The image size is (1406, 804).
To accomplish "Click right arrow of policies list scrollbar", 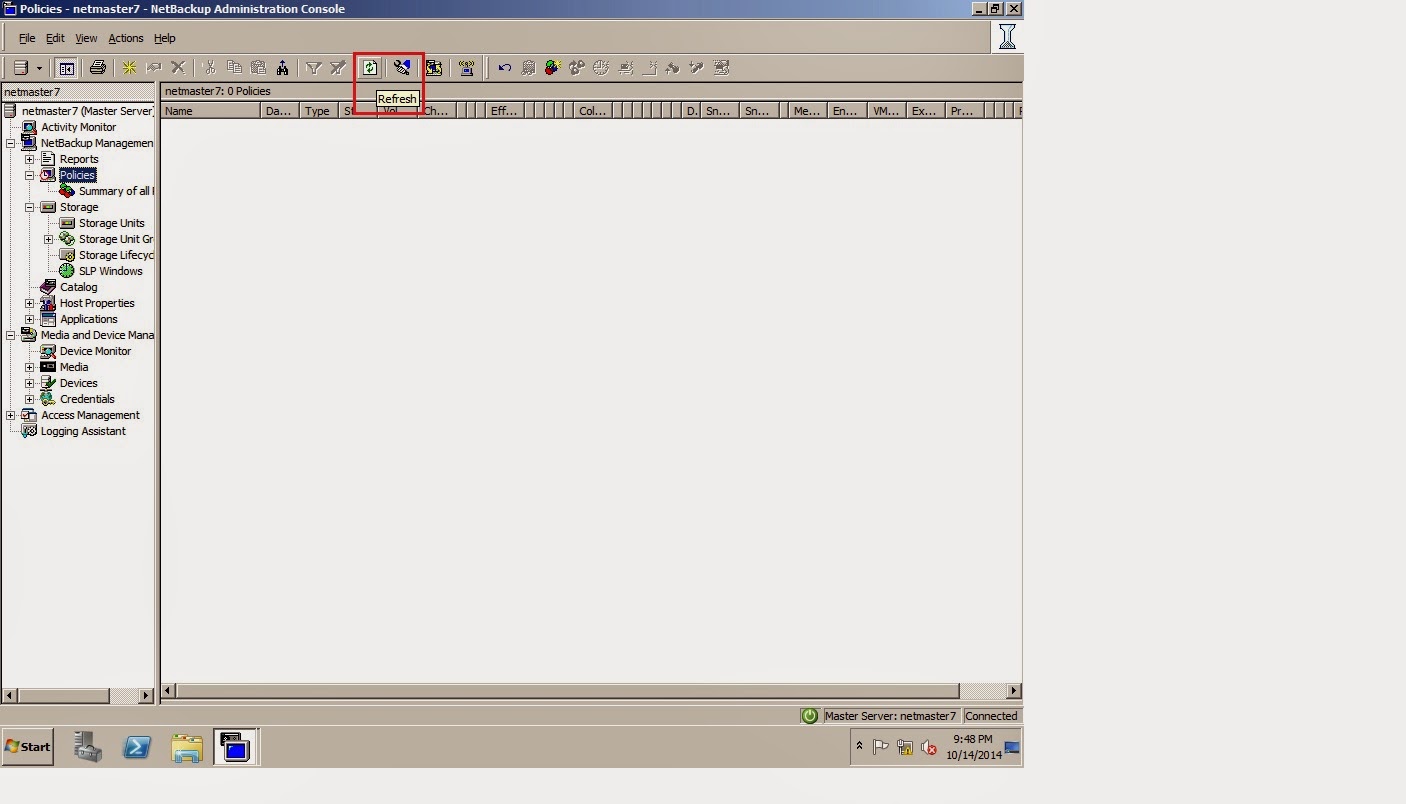I will pyautogui.click(x=1013, y=690).
